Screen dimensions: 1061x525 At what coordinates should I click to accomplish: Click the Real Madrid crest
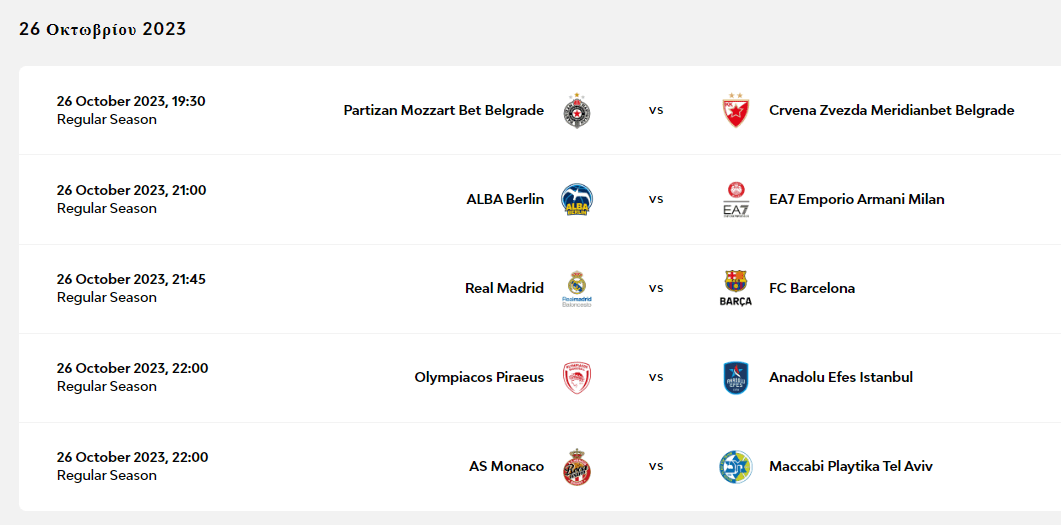(x=577, y=288)
